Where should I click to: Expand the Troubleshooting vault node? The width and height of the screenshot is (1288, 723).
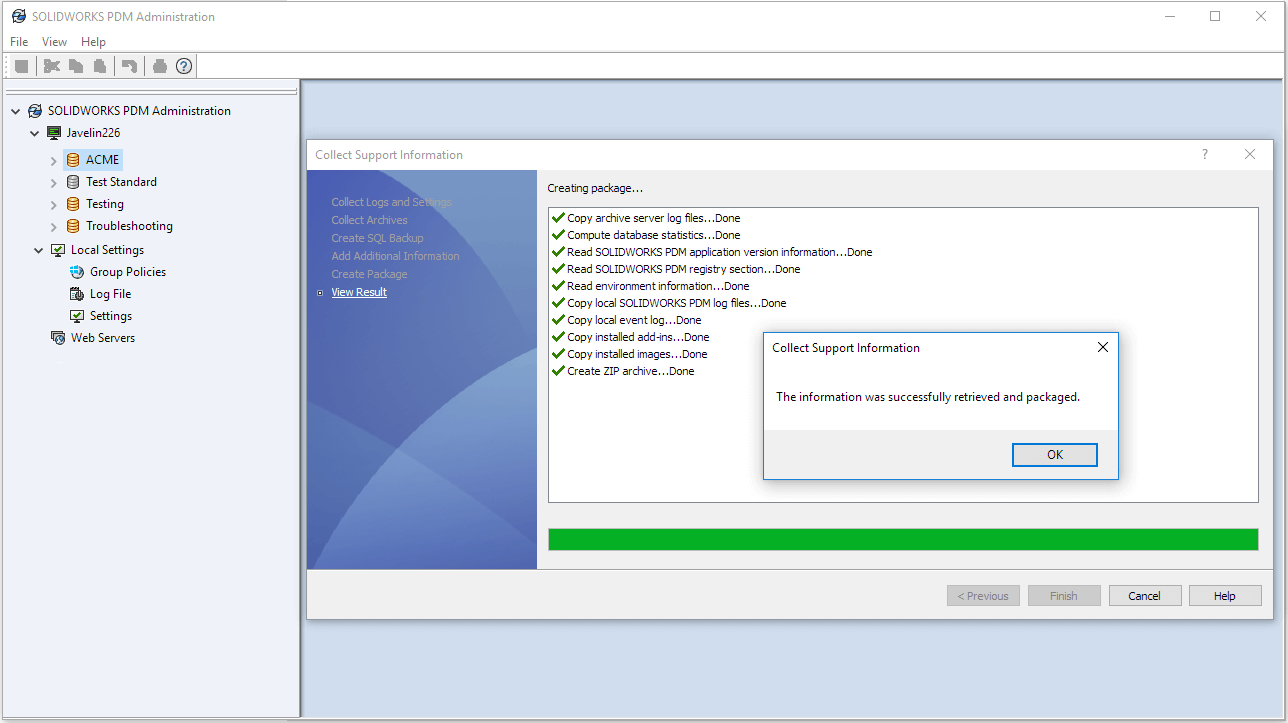pyautogui.click(x=54, y=226)
